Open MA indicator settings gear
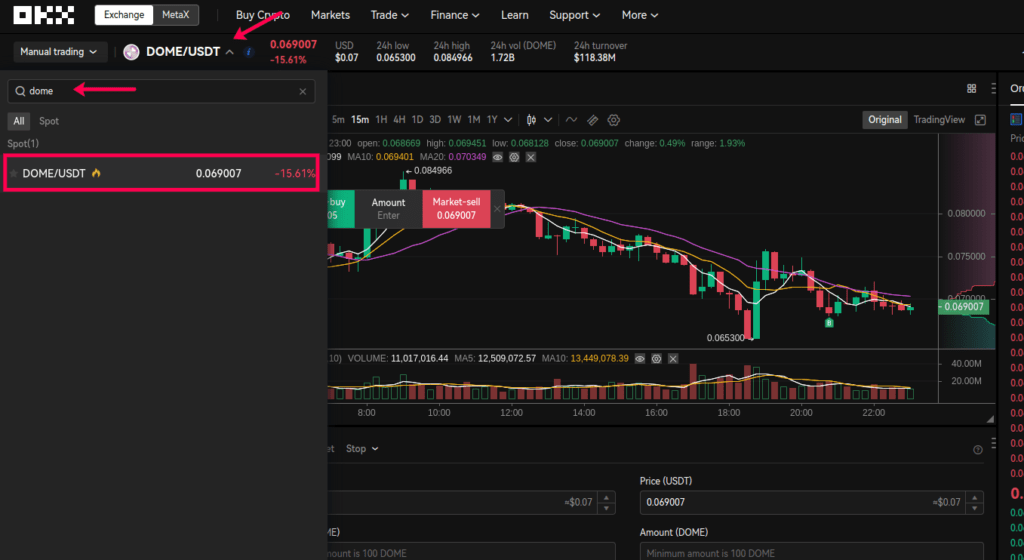 tap(514, 157)
